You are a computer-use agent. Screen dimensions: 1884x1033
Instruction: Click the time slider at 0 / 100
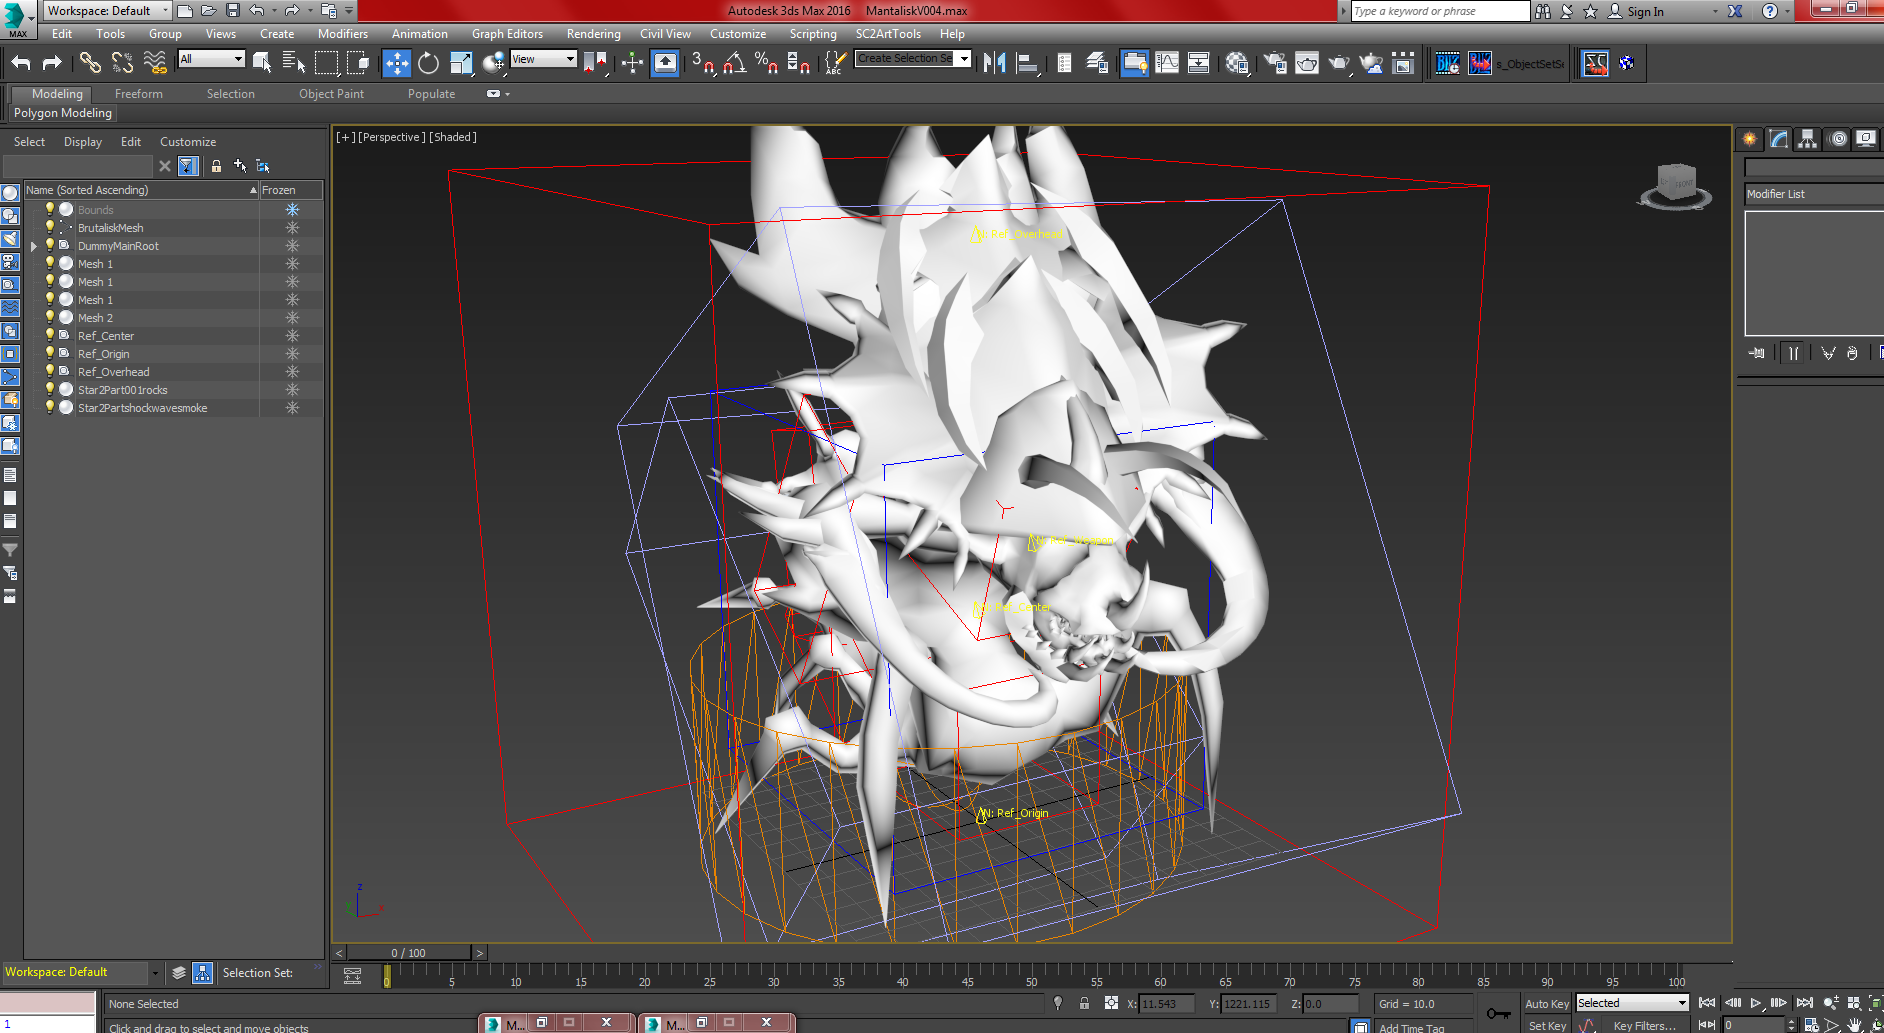point(408,953)
